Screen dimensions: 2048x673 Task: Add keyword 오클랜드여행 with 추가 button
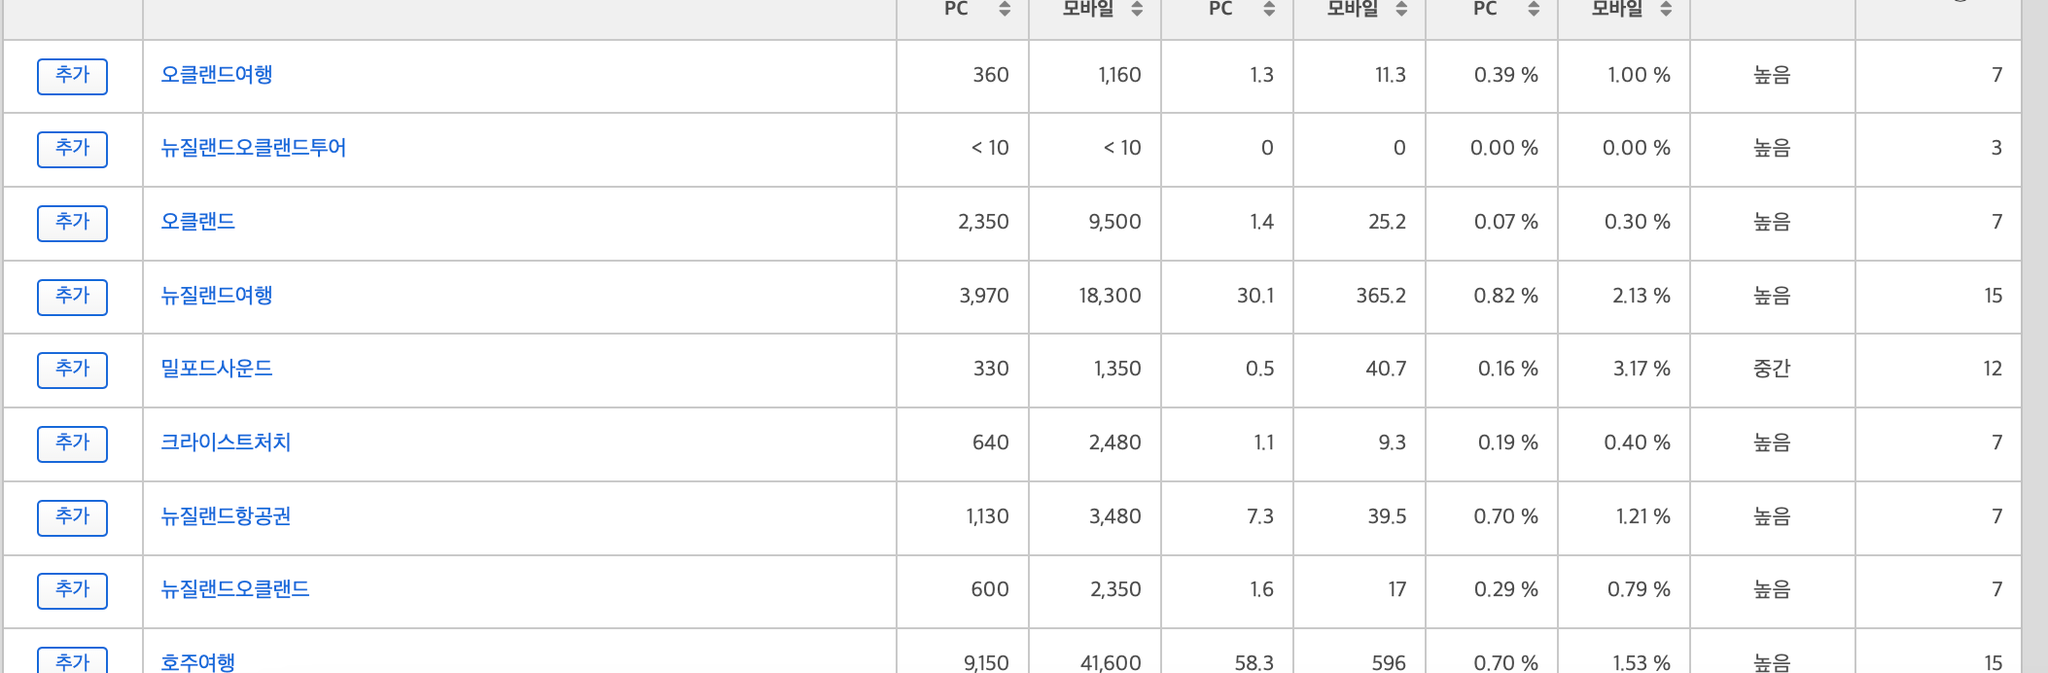point(72,76)
